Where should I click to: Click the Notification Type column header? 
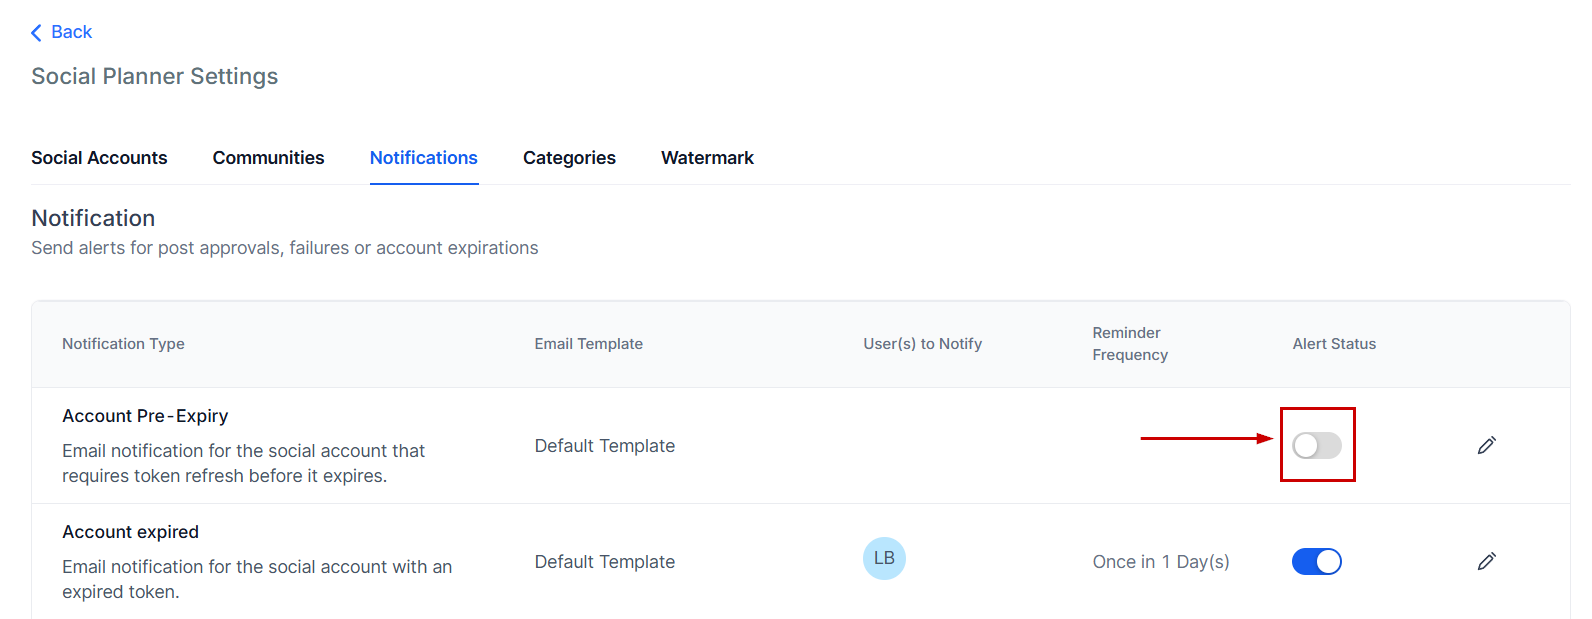point(123,344)
